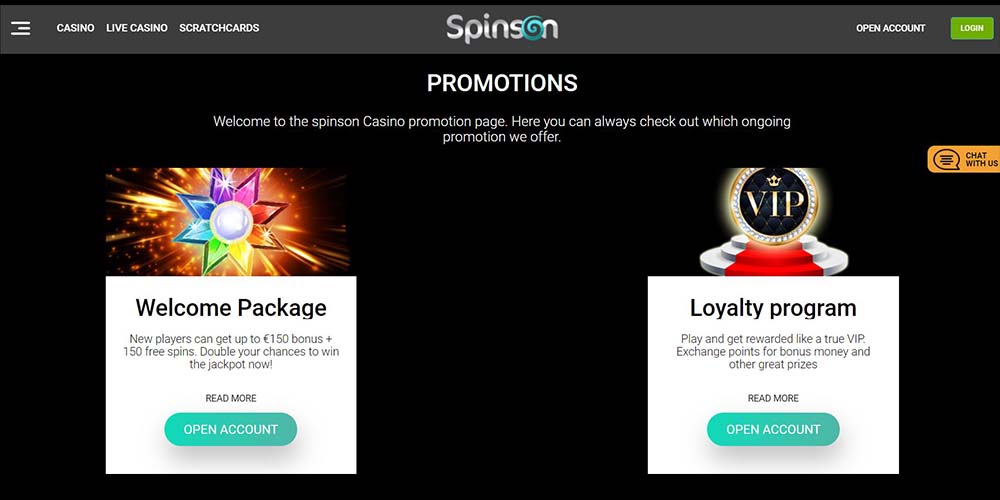Open account under the Loyalty program card
The image size is (1000, 500).
(773, 429)
